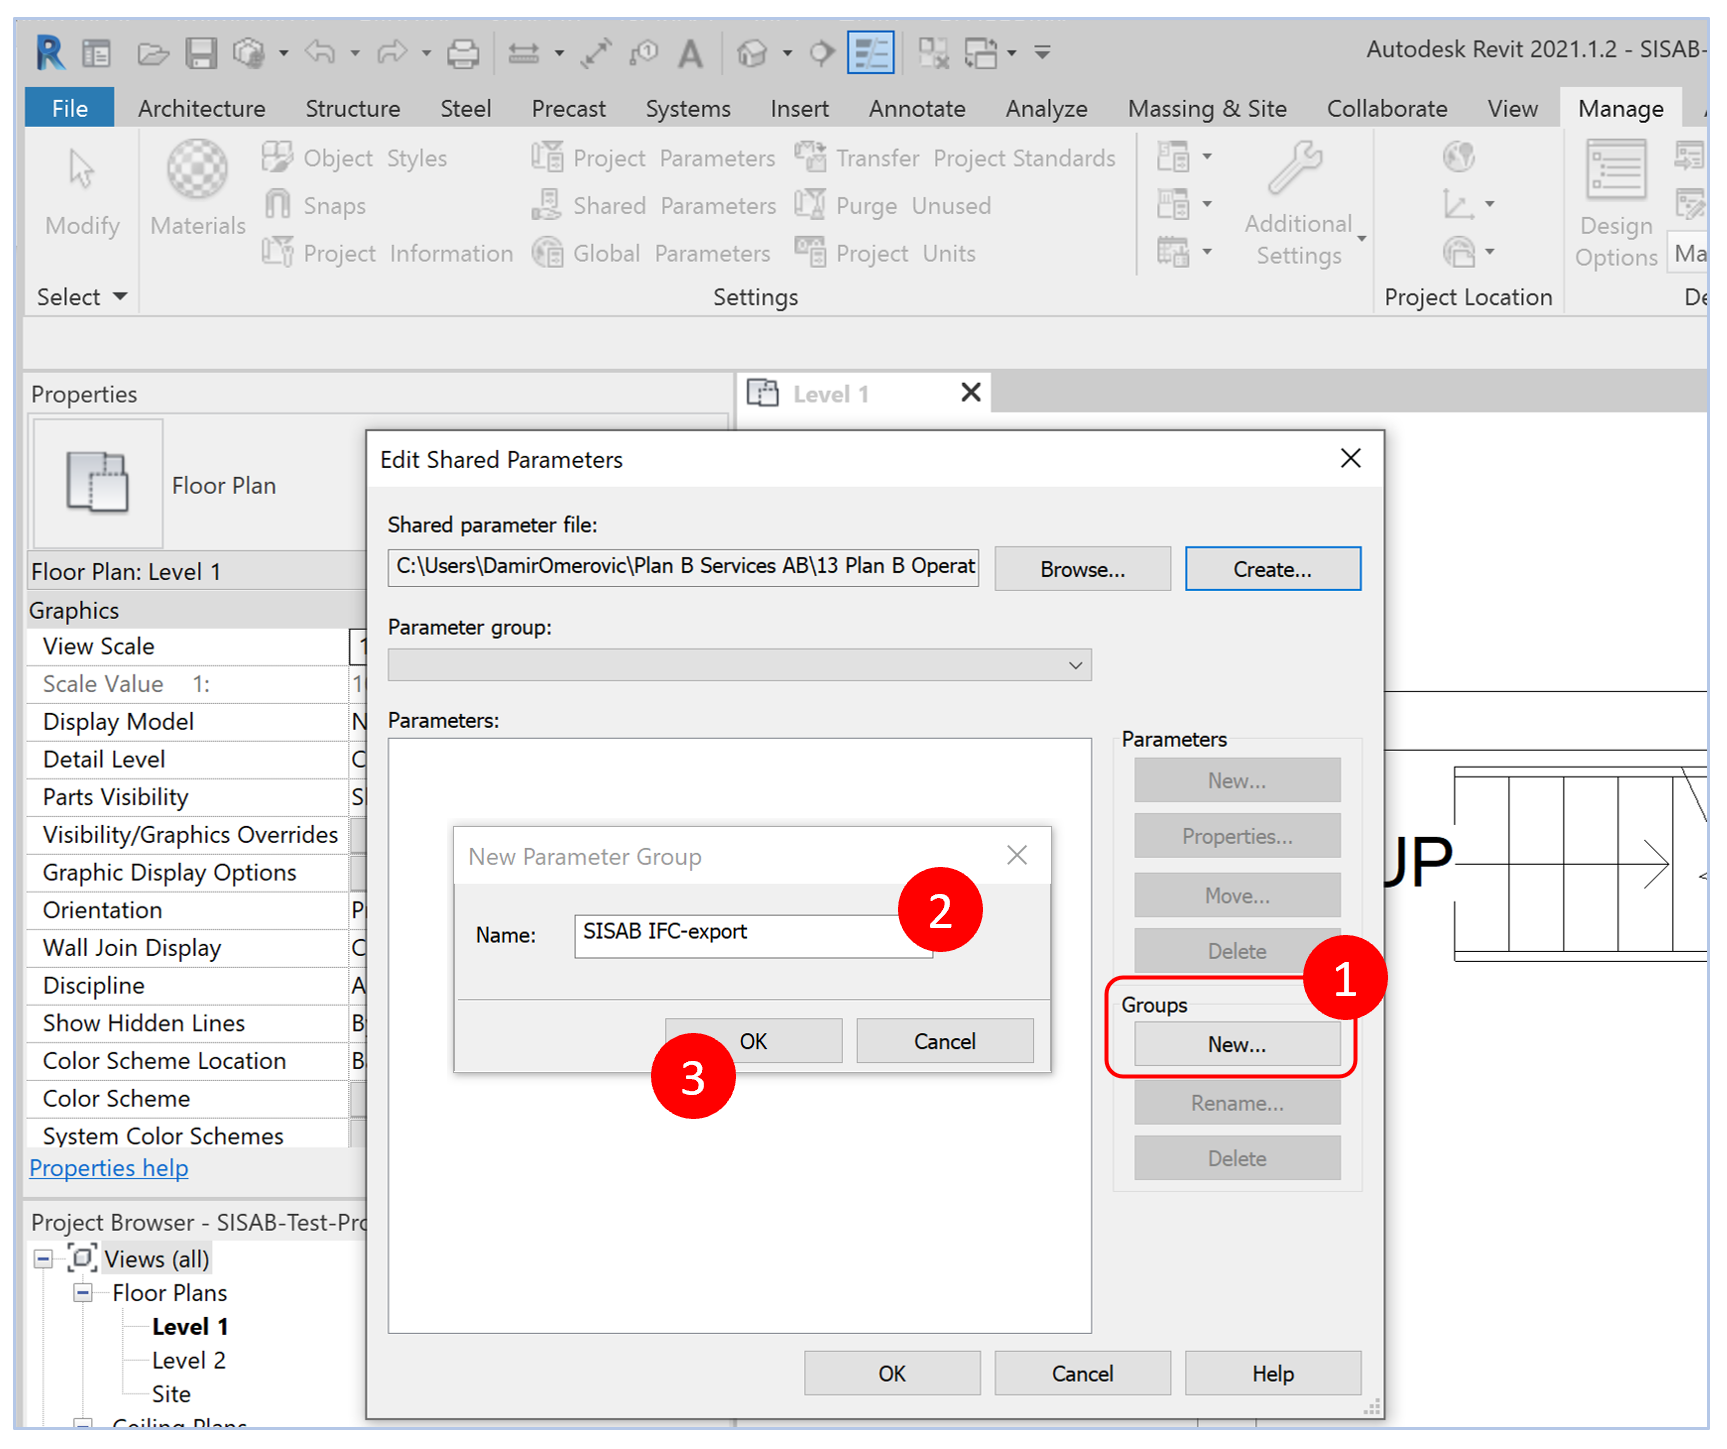Expand the Additional Settings dropdown arrow
This screenshot has width=1727, height=1449.
point(1361,239)
